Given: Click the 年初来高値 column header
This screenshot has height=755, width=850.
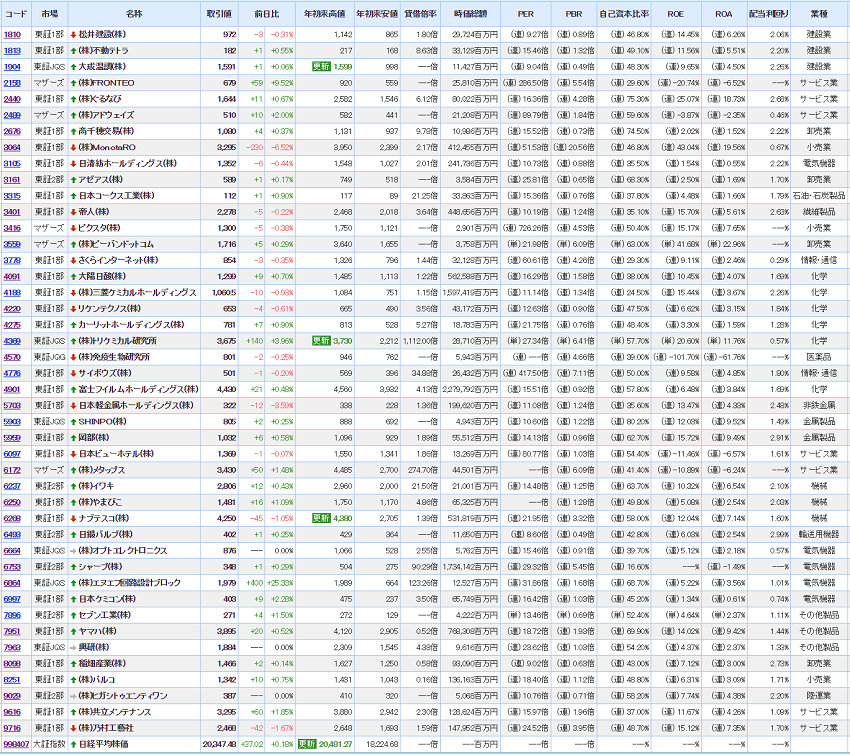Looking at the screenshot, I should (x=324, y=14).
